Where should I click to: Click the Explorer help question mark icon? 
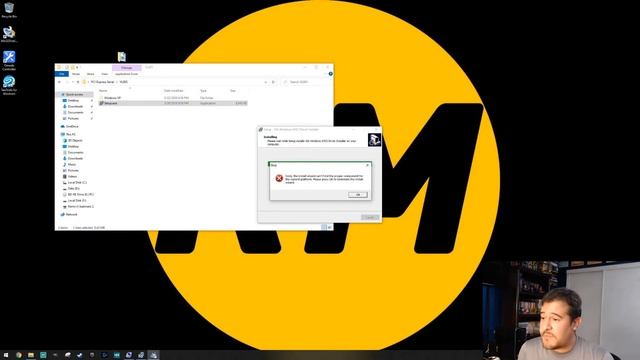click(x=330, y=74)
